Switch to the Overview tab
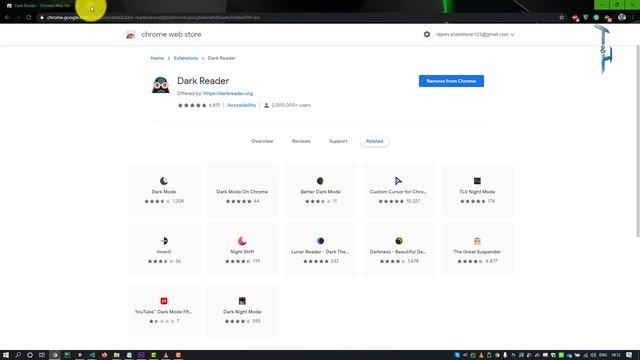The width and height of the screenshot is (640, 360). [x=262, y=141]
